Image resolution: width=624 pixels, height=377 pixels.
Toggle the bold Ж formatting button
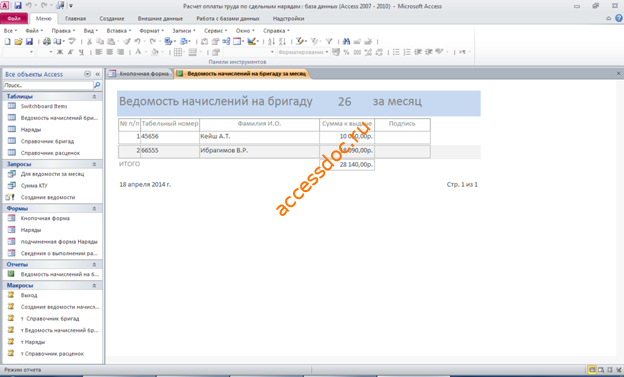pos(60,52)
